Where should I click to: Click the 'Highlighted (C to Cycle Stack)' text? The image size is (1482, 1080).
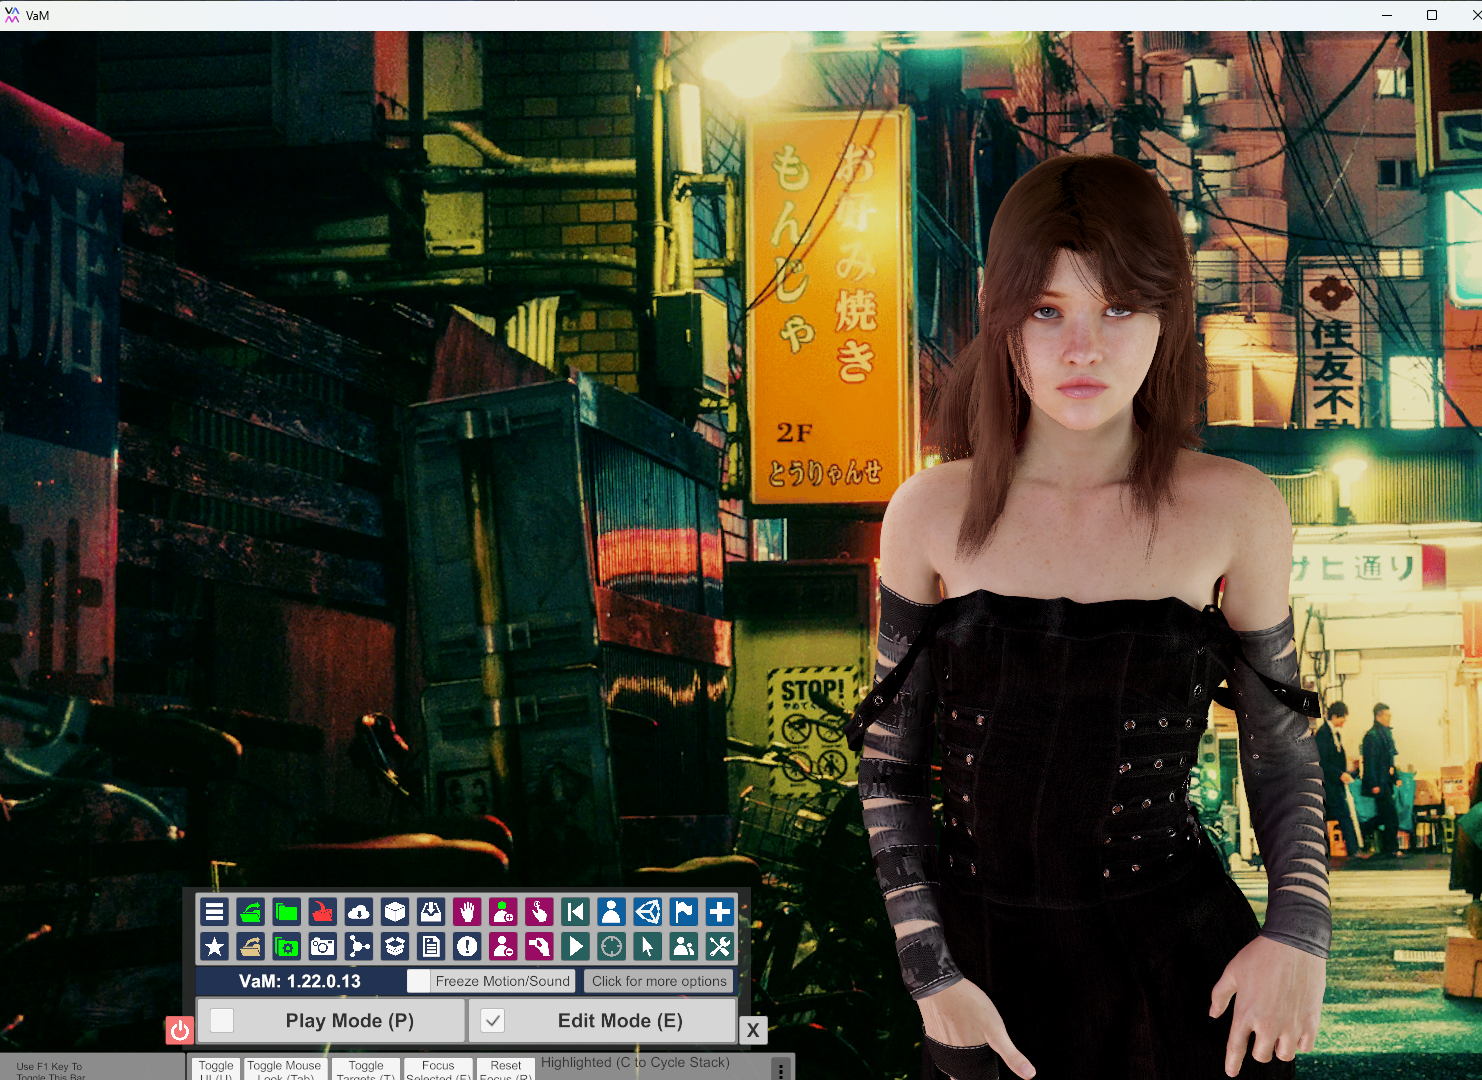pyautogui.click(x=635, y=1062)
